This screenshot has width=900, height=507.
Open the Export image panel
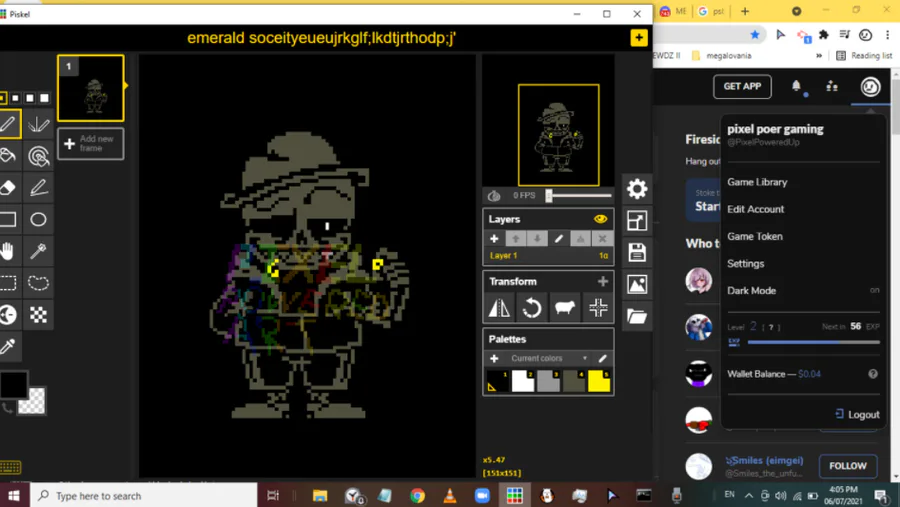(637, 284)
